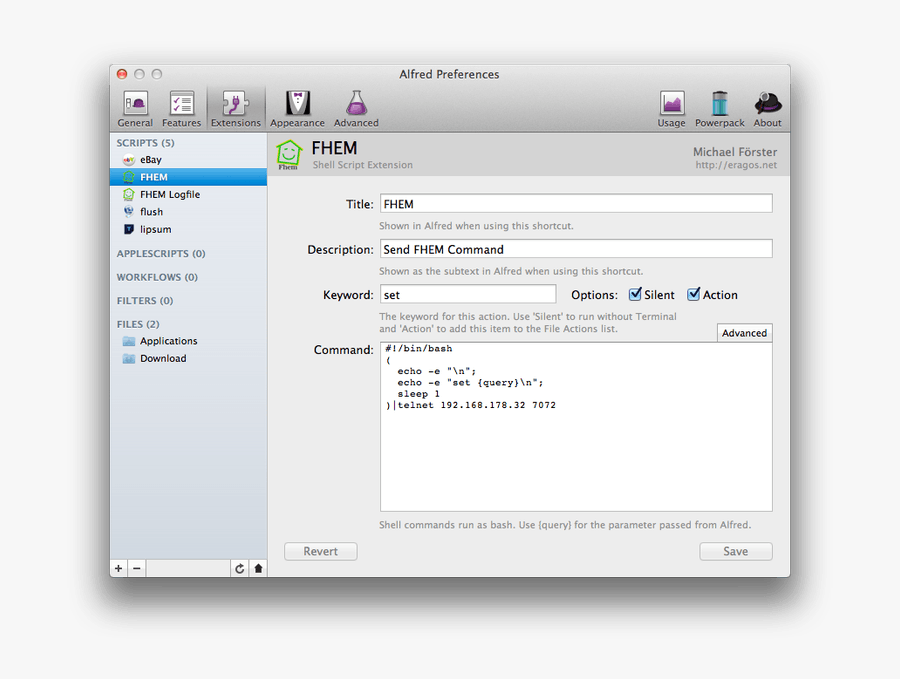The image size is (900, 679).
Task: Click the WORKFLOWS (0) section header
Action: 157,277
